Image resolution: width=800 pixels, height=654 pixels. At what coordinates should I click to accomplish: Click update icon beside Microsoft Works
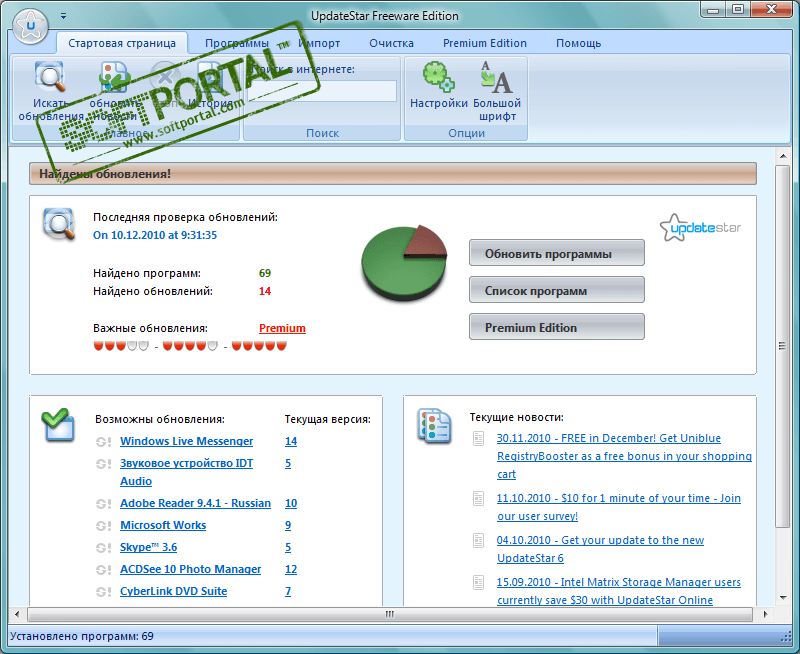click(x=104, y=525)
